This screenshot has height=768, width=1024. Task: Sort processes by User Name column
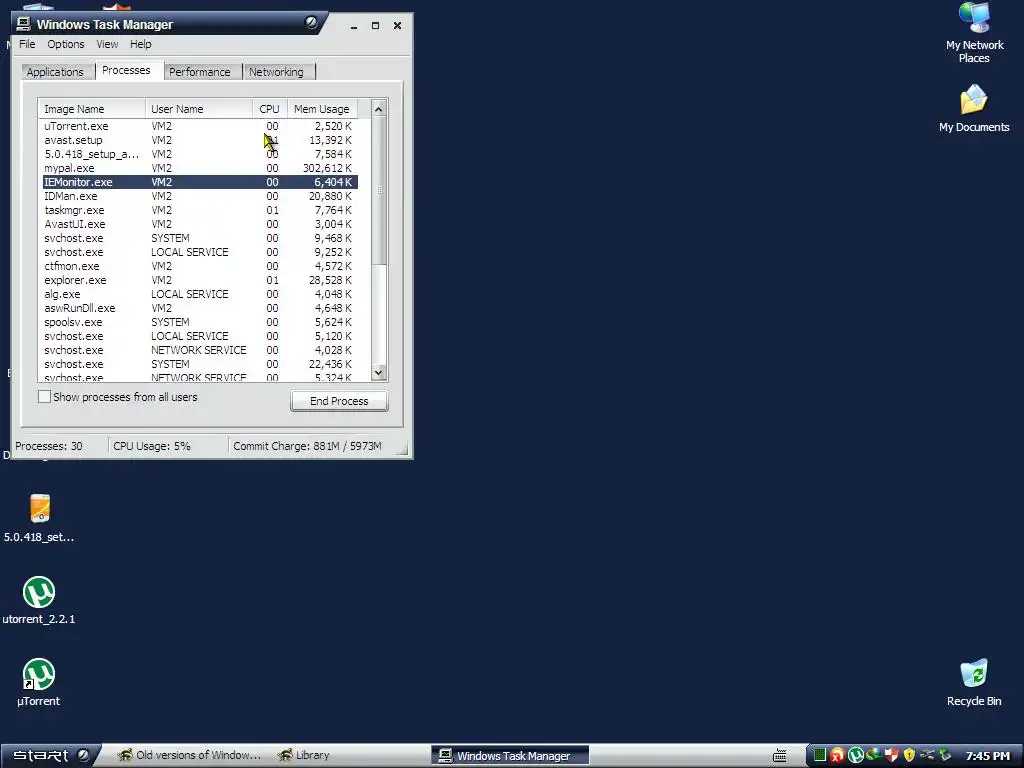tap(199, 109)
